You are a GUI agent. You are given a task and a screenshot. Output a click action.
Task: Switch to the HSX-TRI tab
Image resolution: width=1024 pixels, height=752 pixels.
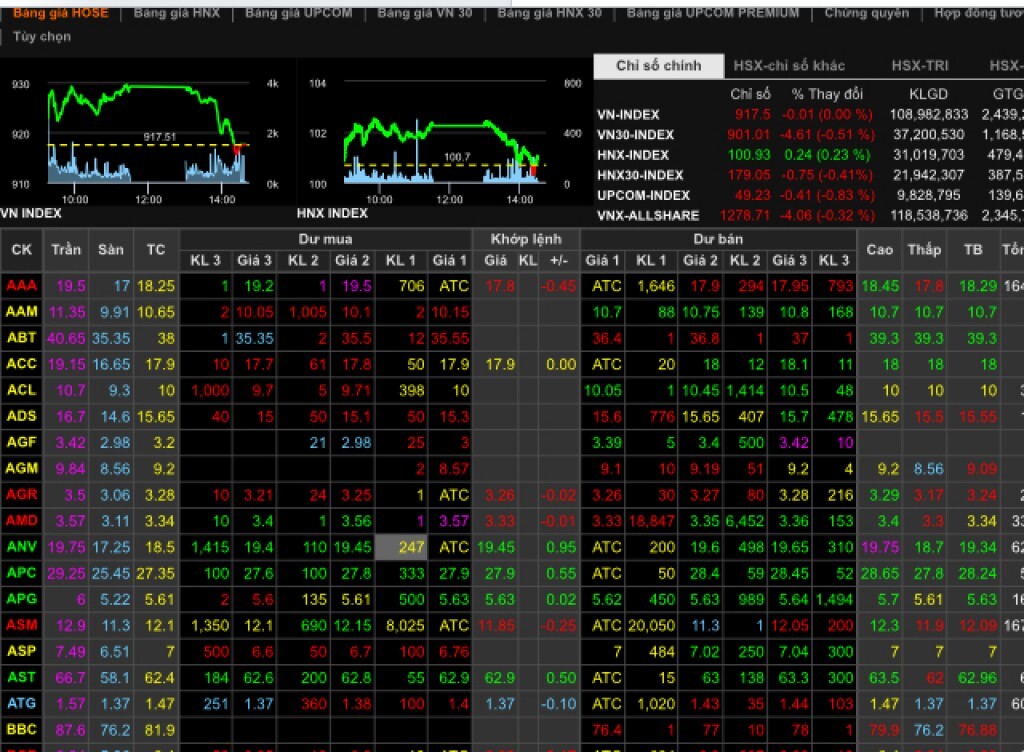(920, 65)
